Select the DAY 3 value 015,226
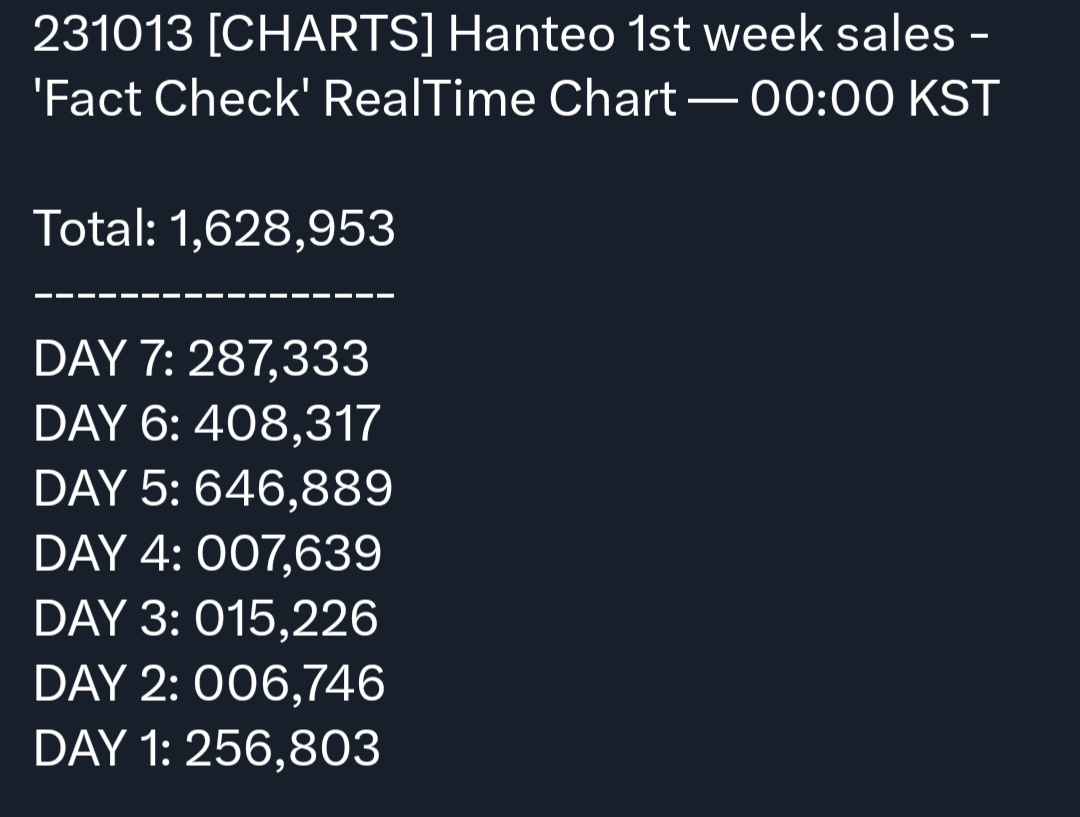Screen dimensions: 1080x817 point(286,618)
